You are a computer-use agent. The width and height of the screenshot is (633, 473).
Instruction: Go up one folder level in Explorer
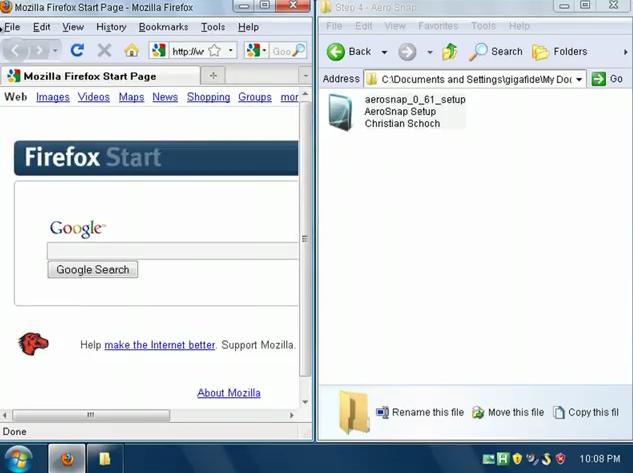(449, 52)
